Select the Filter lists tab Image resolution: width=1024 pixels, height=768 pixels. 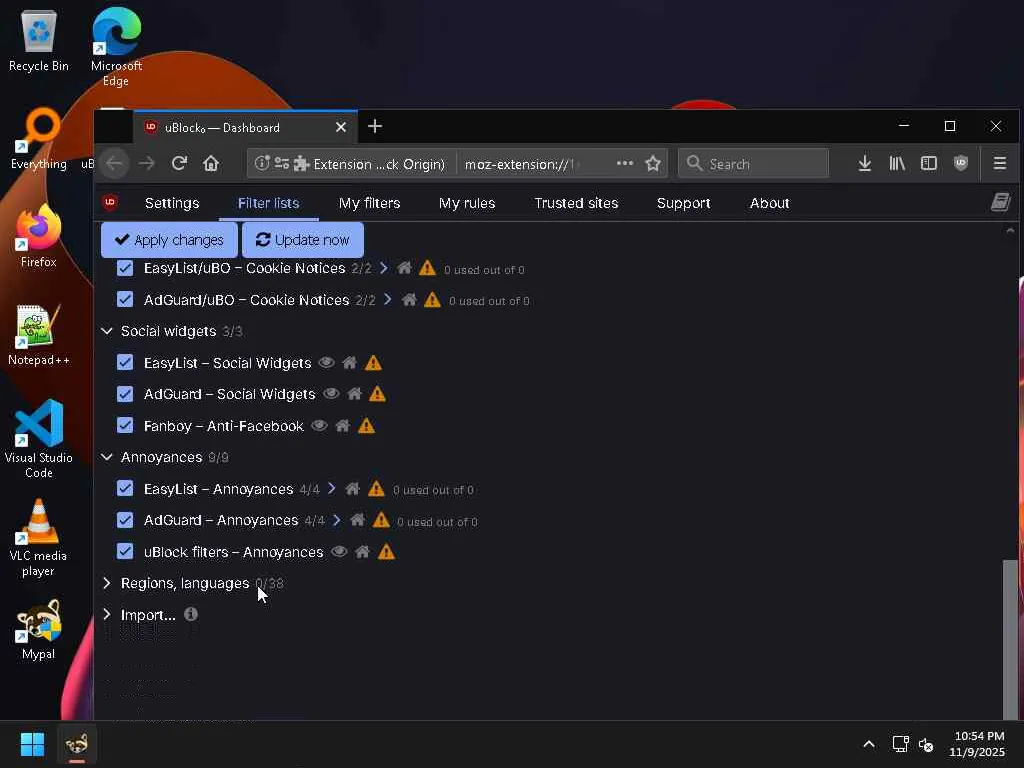(268, 203)
